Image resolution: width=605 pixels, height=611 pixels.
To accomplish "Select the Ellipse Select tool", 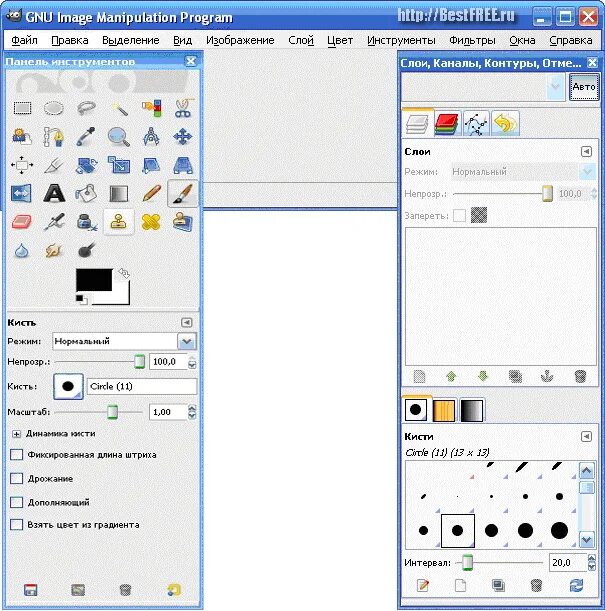I will click(x=54, y=108).
